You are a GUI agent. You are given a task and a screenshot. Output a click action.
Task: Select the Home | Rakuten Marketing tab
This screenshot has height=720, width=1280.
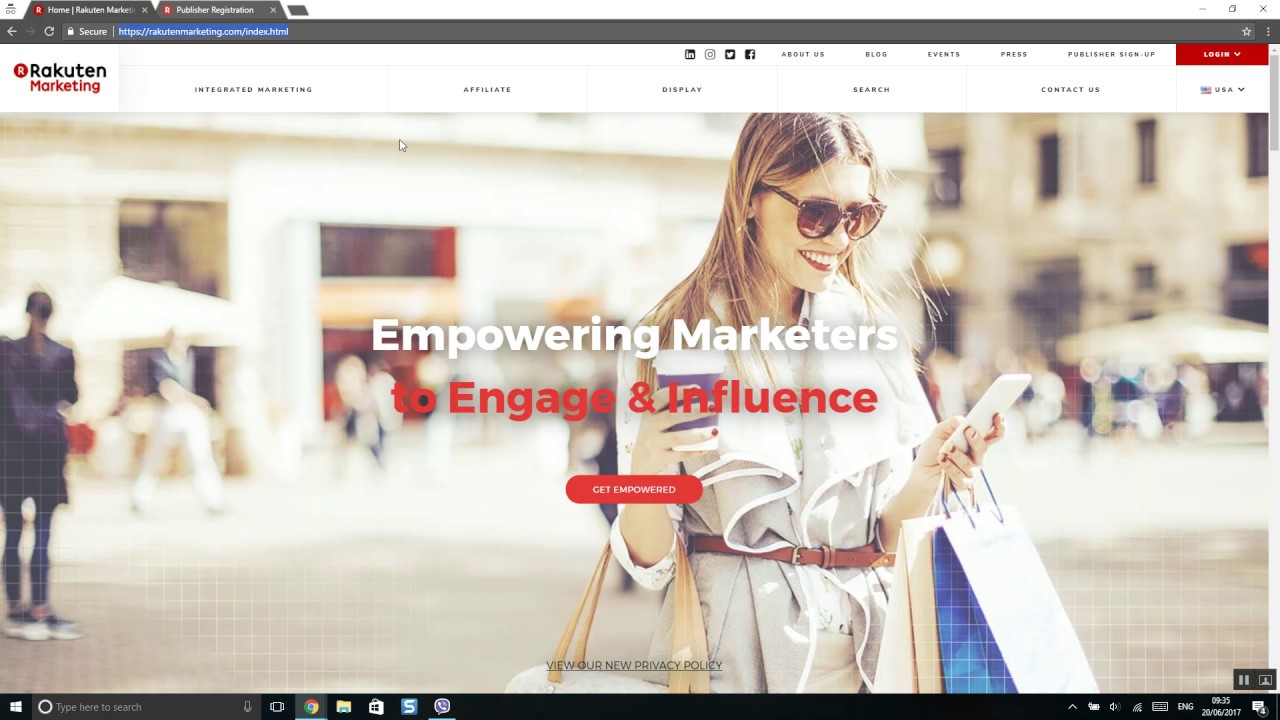tap(90, 10)
